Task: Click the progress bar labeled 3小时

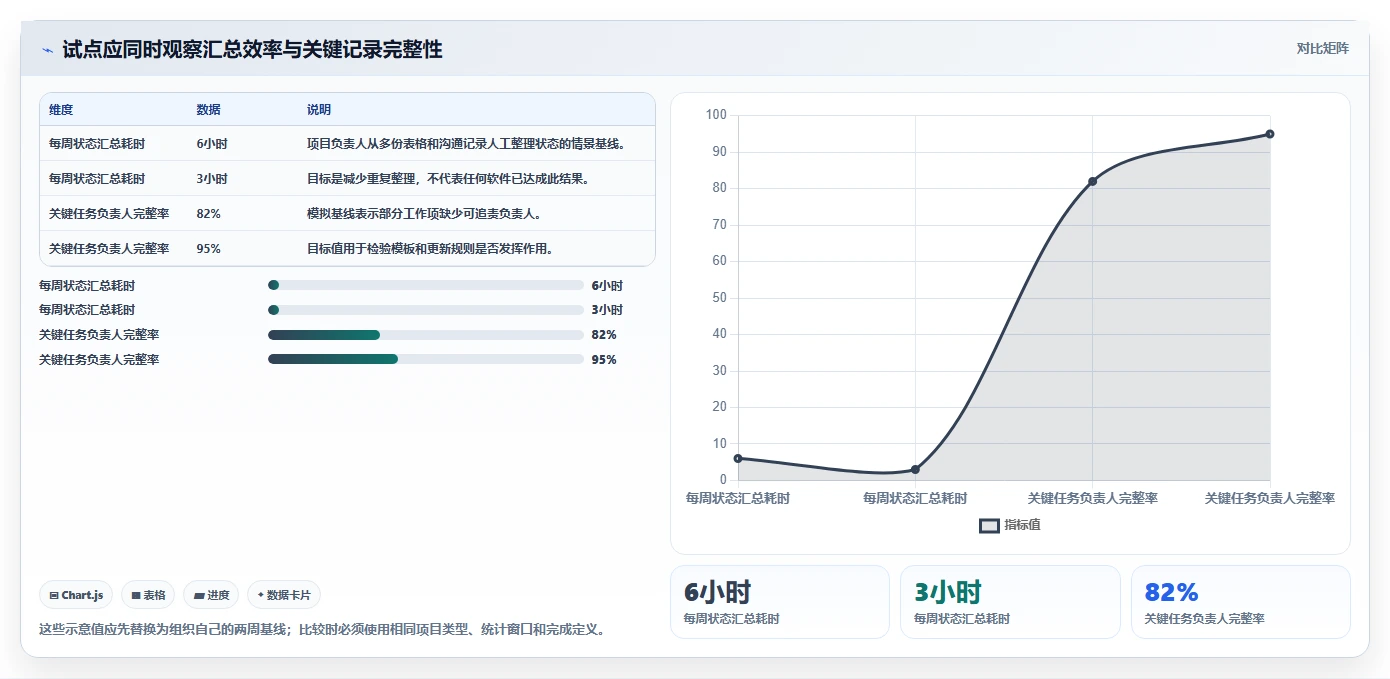Action: coord(426,310)
